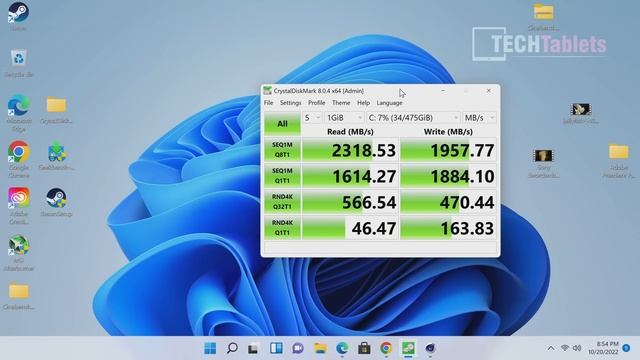Open the test count dropdown showing 5
The image size is (640, 360).
tap(312, 118)
